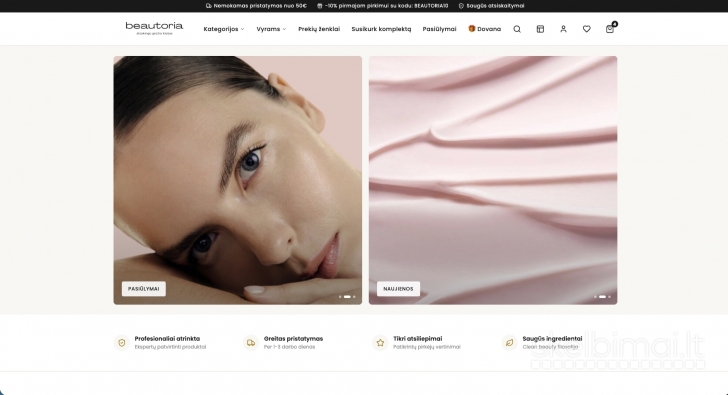The height and width of the screenshot is (395, 728).
Task: Click the NAUJIENOS button on cream banner
Action: click(398, 289)
